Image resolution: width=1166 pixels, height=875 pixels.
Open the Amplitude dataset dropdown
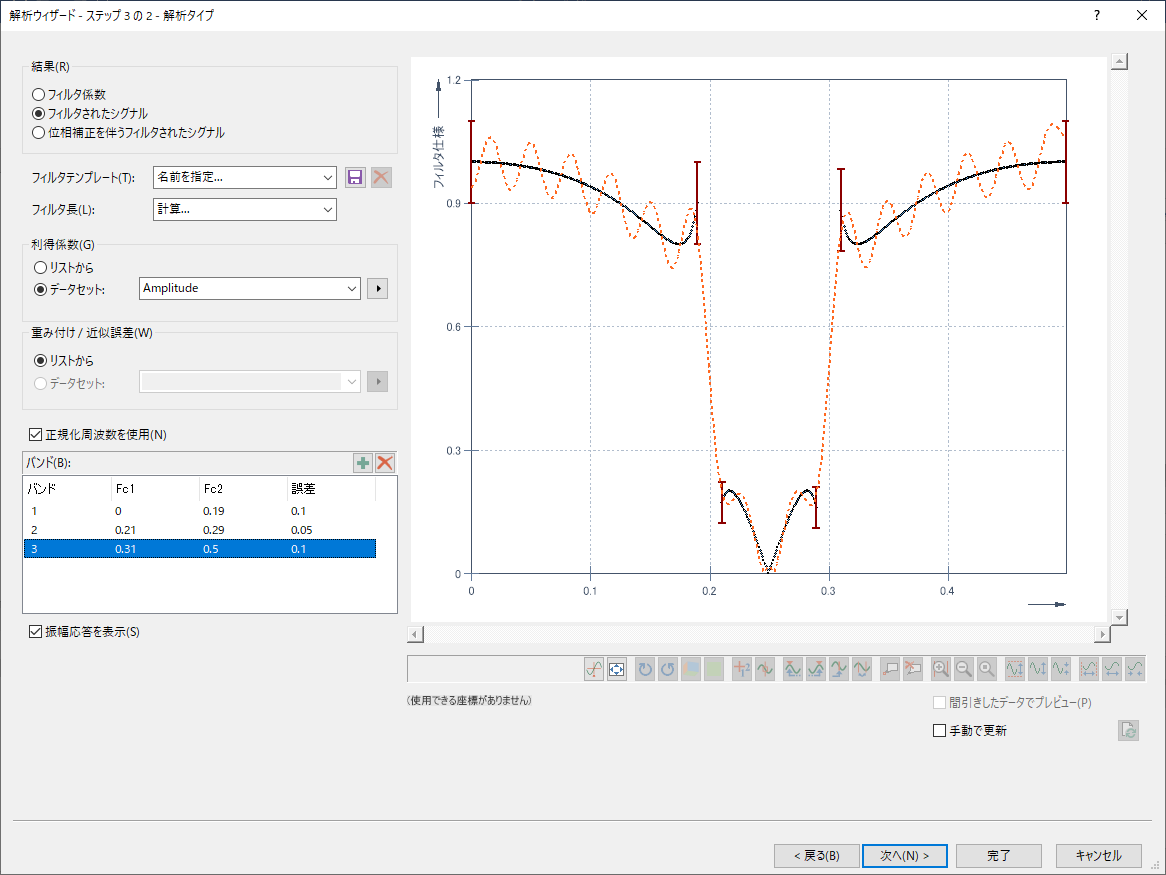[x=250, y=288]
